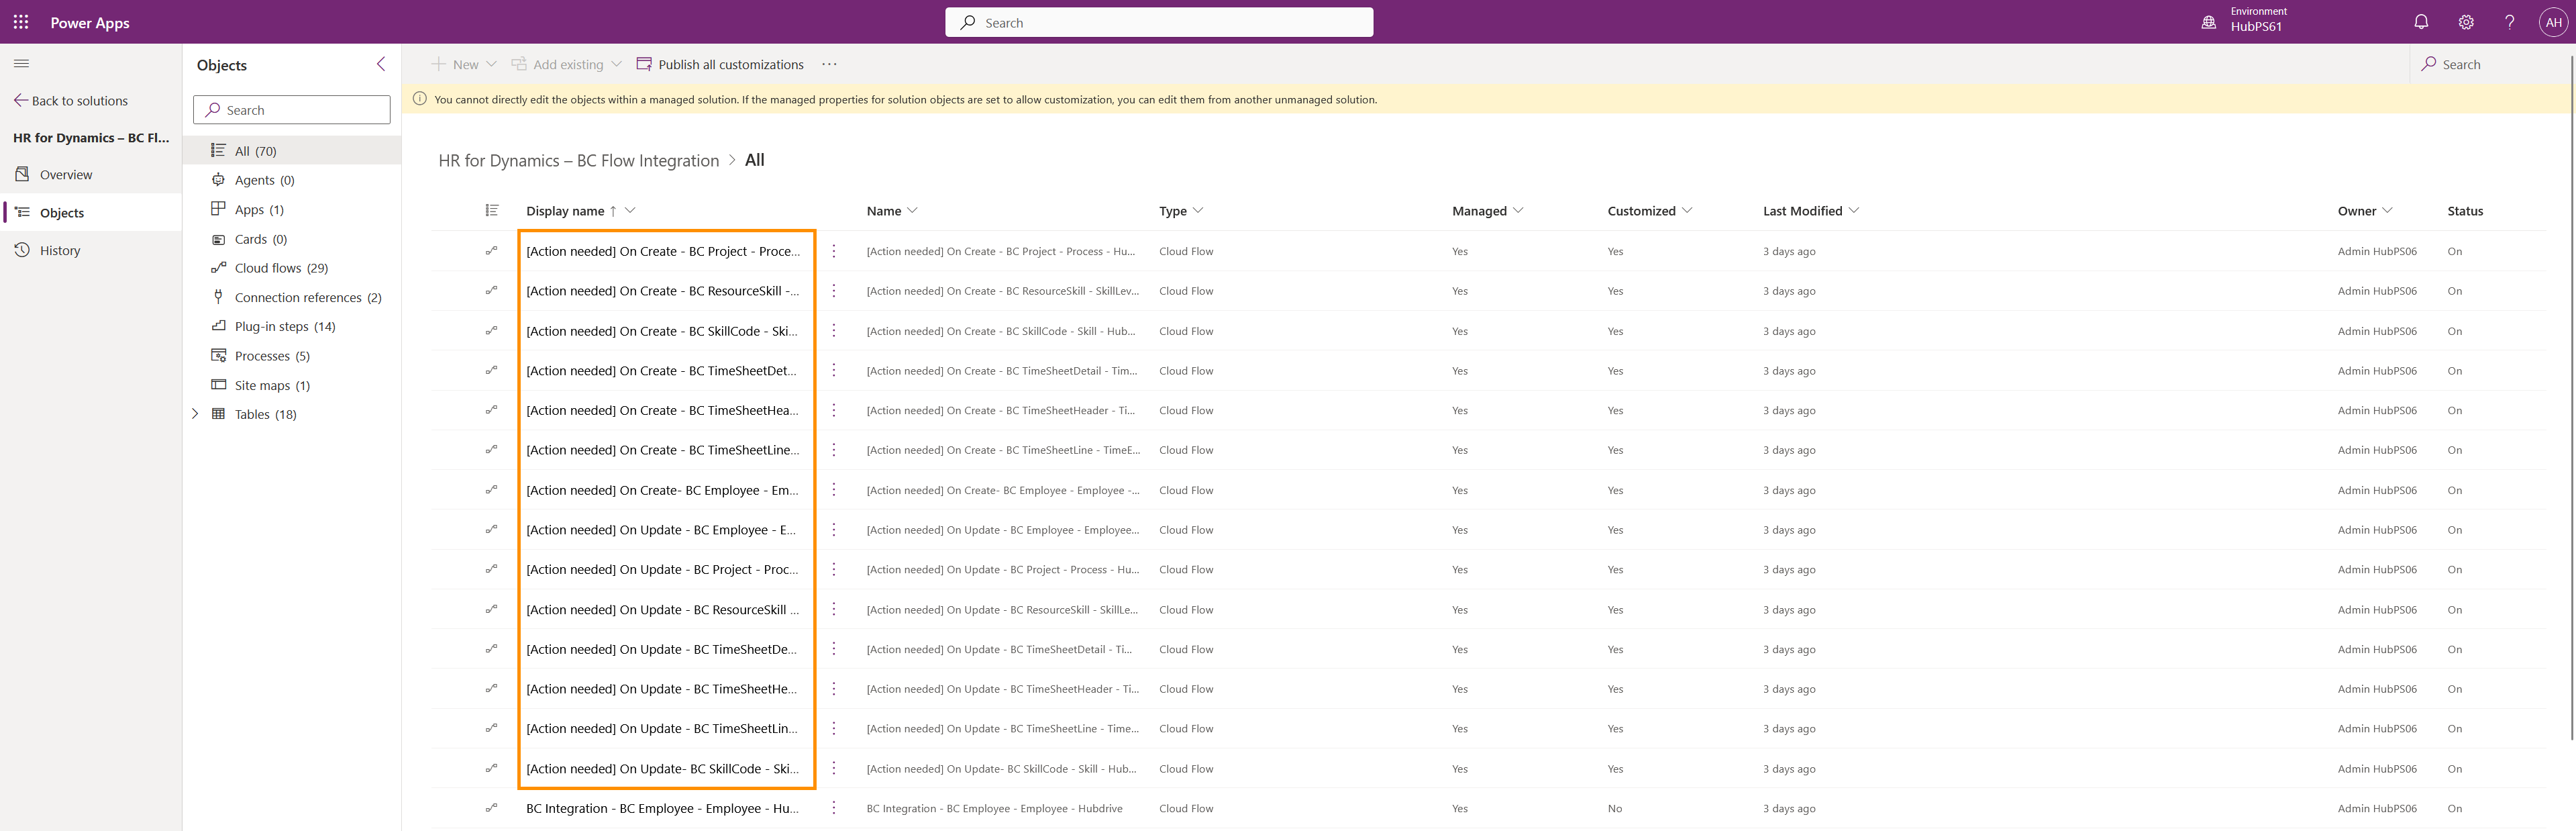Click the Status column header
This screenshot has width=2576, height=831.
[x=2465, y=211]
